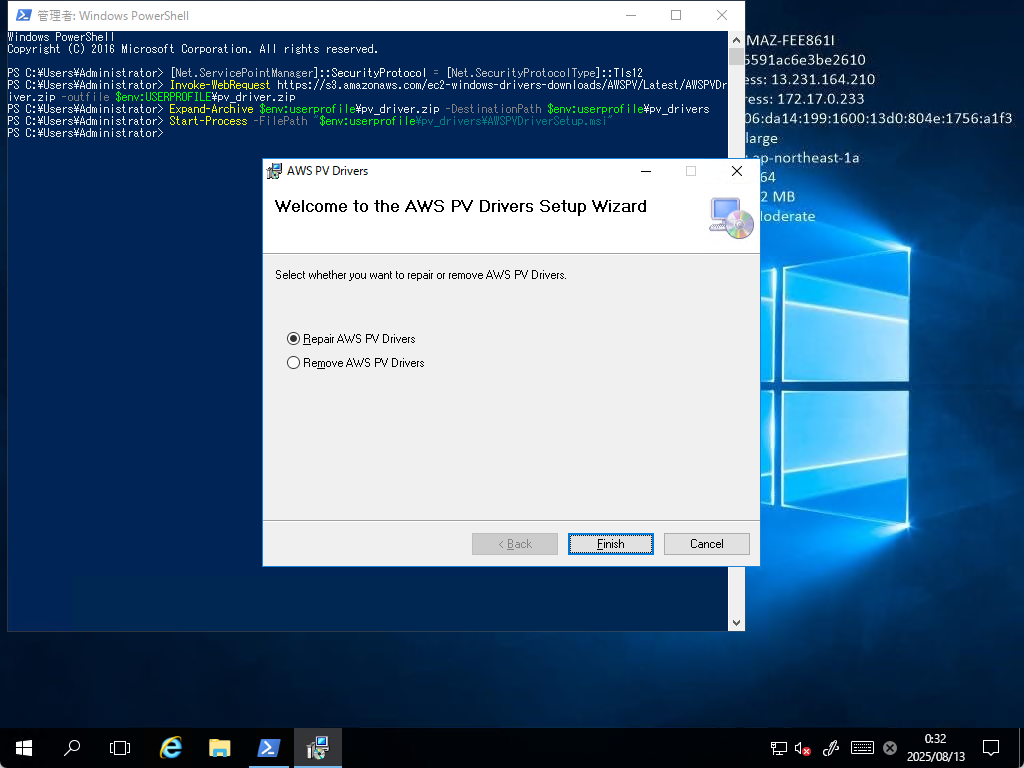Viewport: 1024px width, 768px height.
Task: Click the Finish button
Action: (x=610, y=544)
